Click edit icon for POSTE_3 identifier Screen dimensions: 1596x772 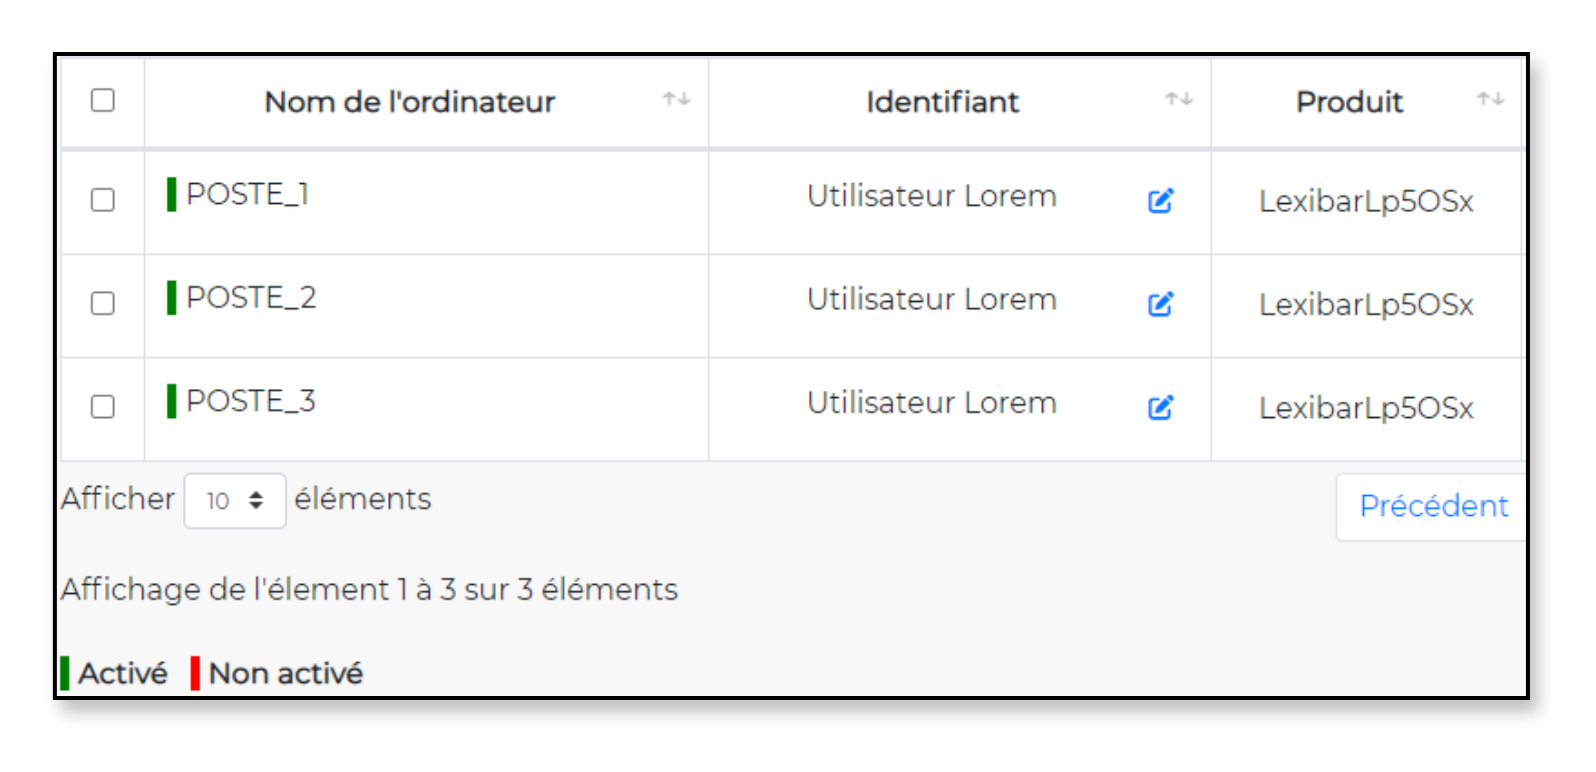tap(1160, 407)
